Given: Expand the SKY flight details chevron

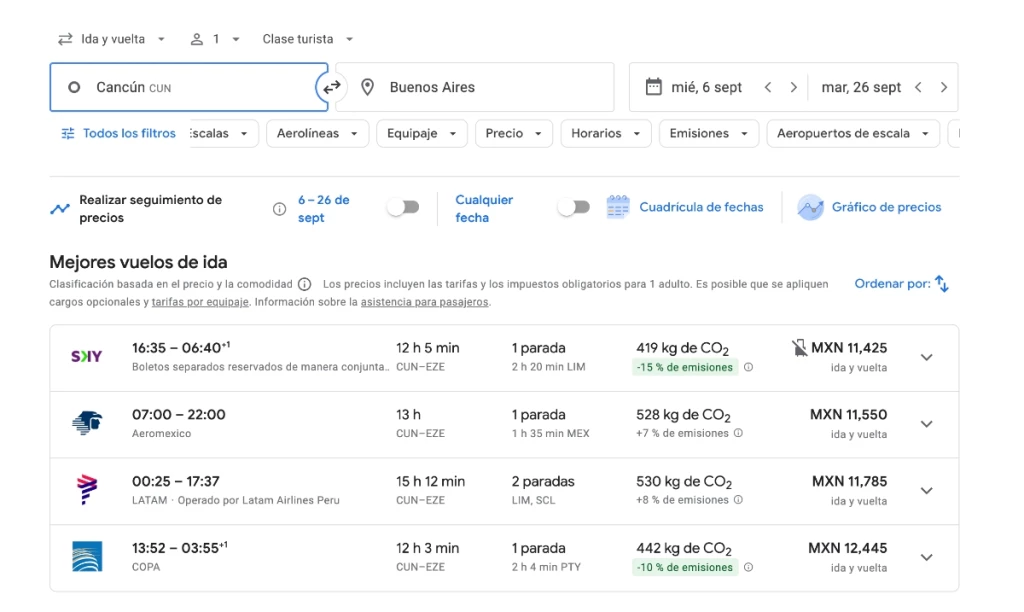Looking at the screenshot, I should [926, 357].
